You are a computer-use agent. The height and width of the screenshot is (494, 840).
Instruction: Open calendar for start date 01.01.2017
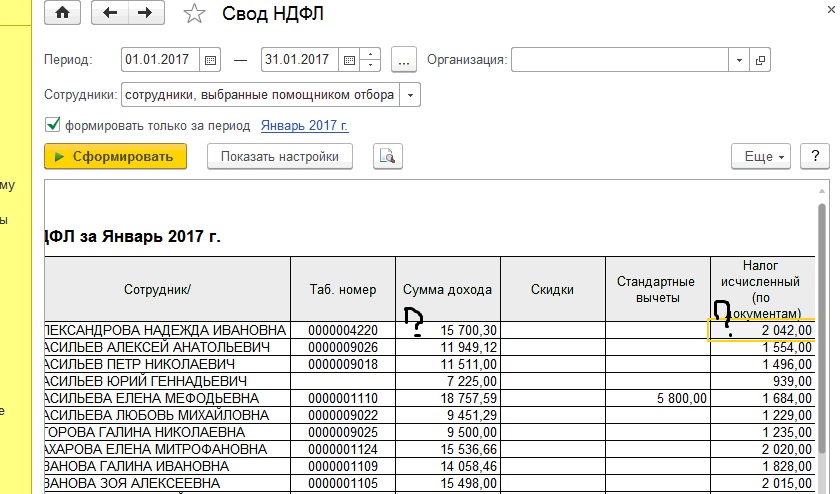pyautogui.click(x=210, y=60)
